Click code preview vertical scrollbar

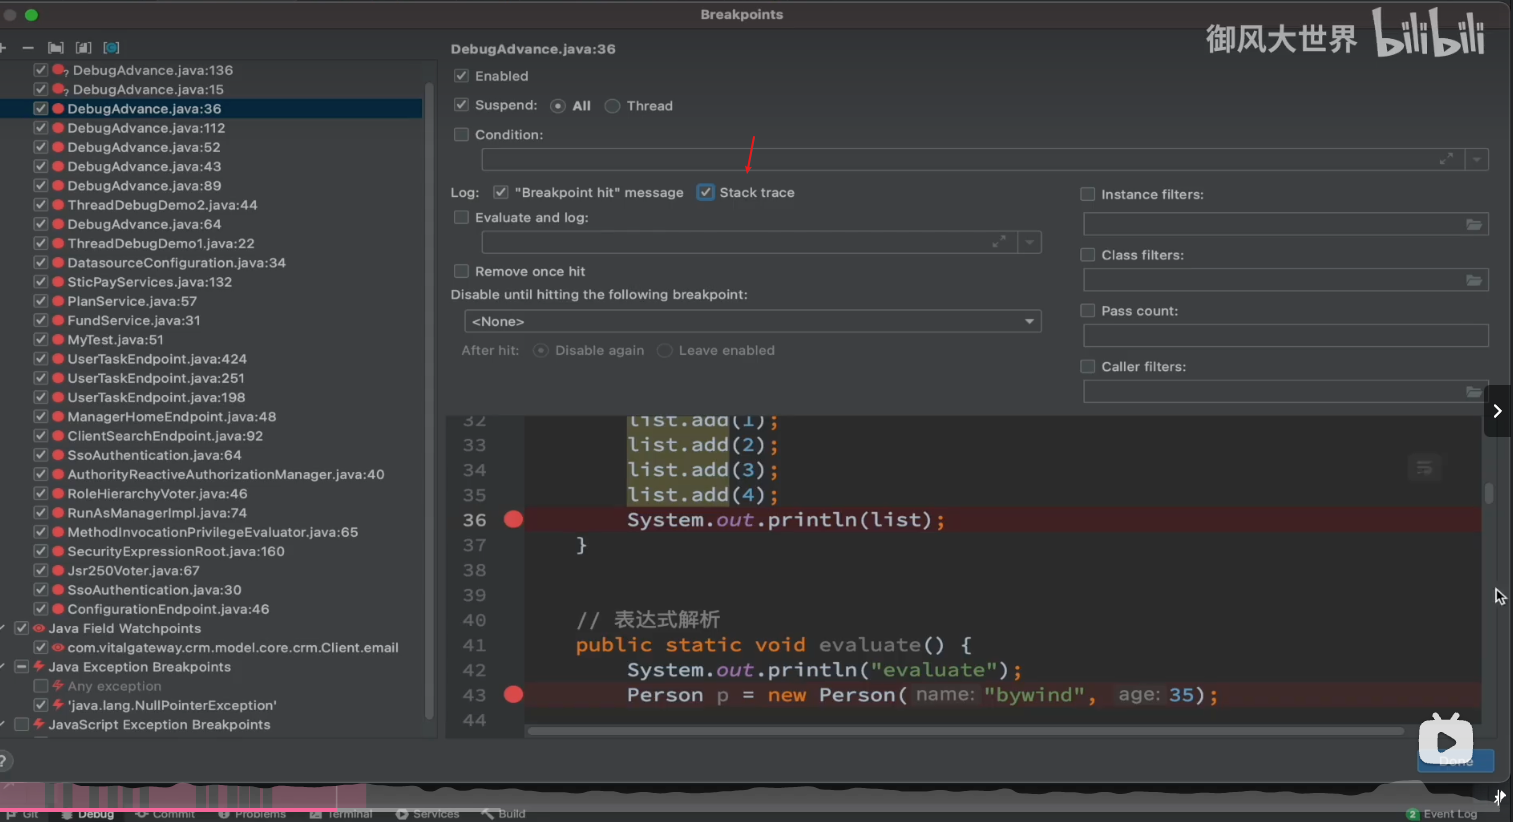(1488, 493)
